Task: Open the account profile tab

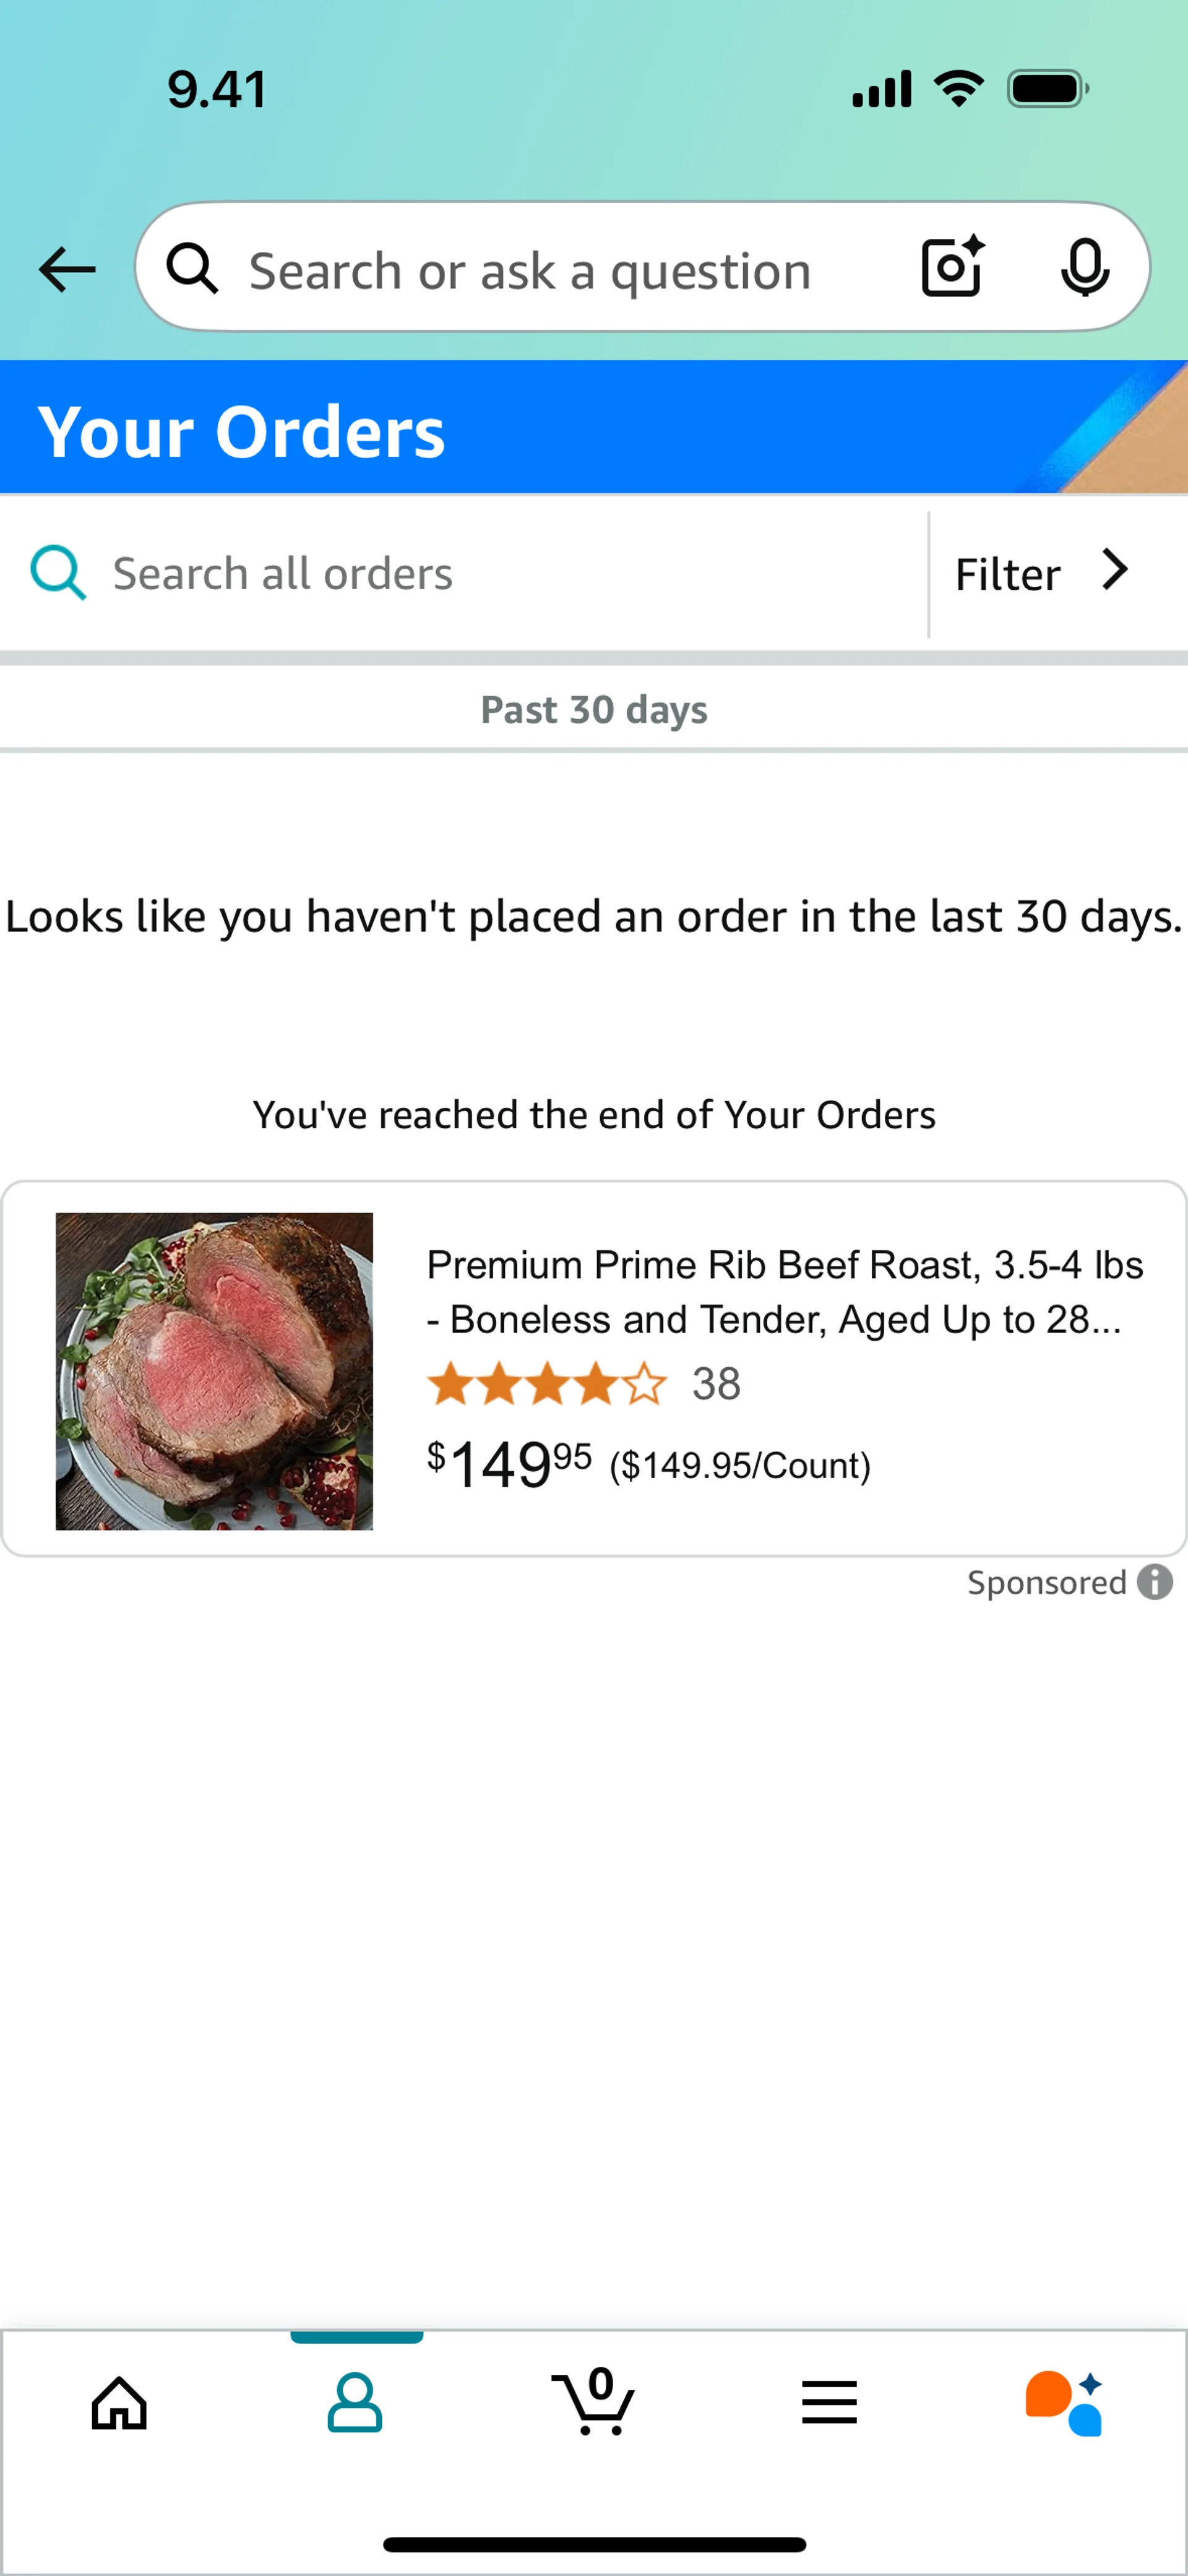Action: click(x=355, y=2403)
